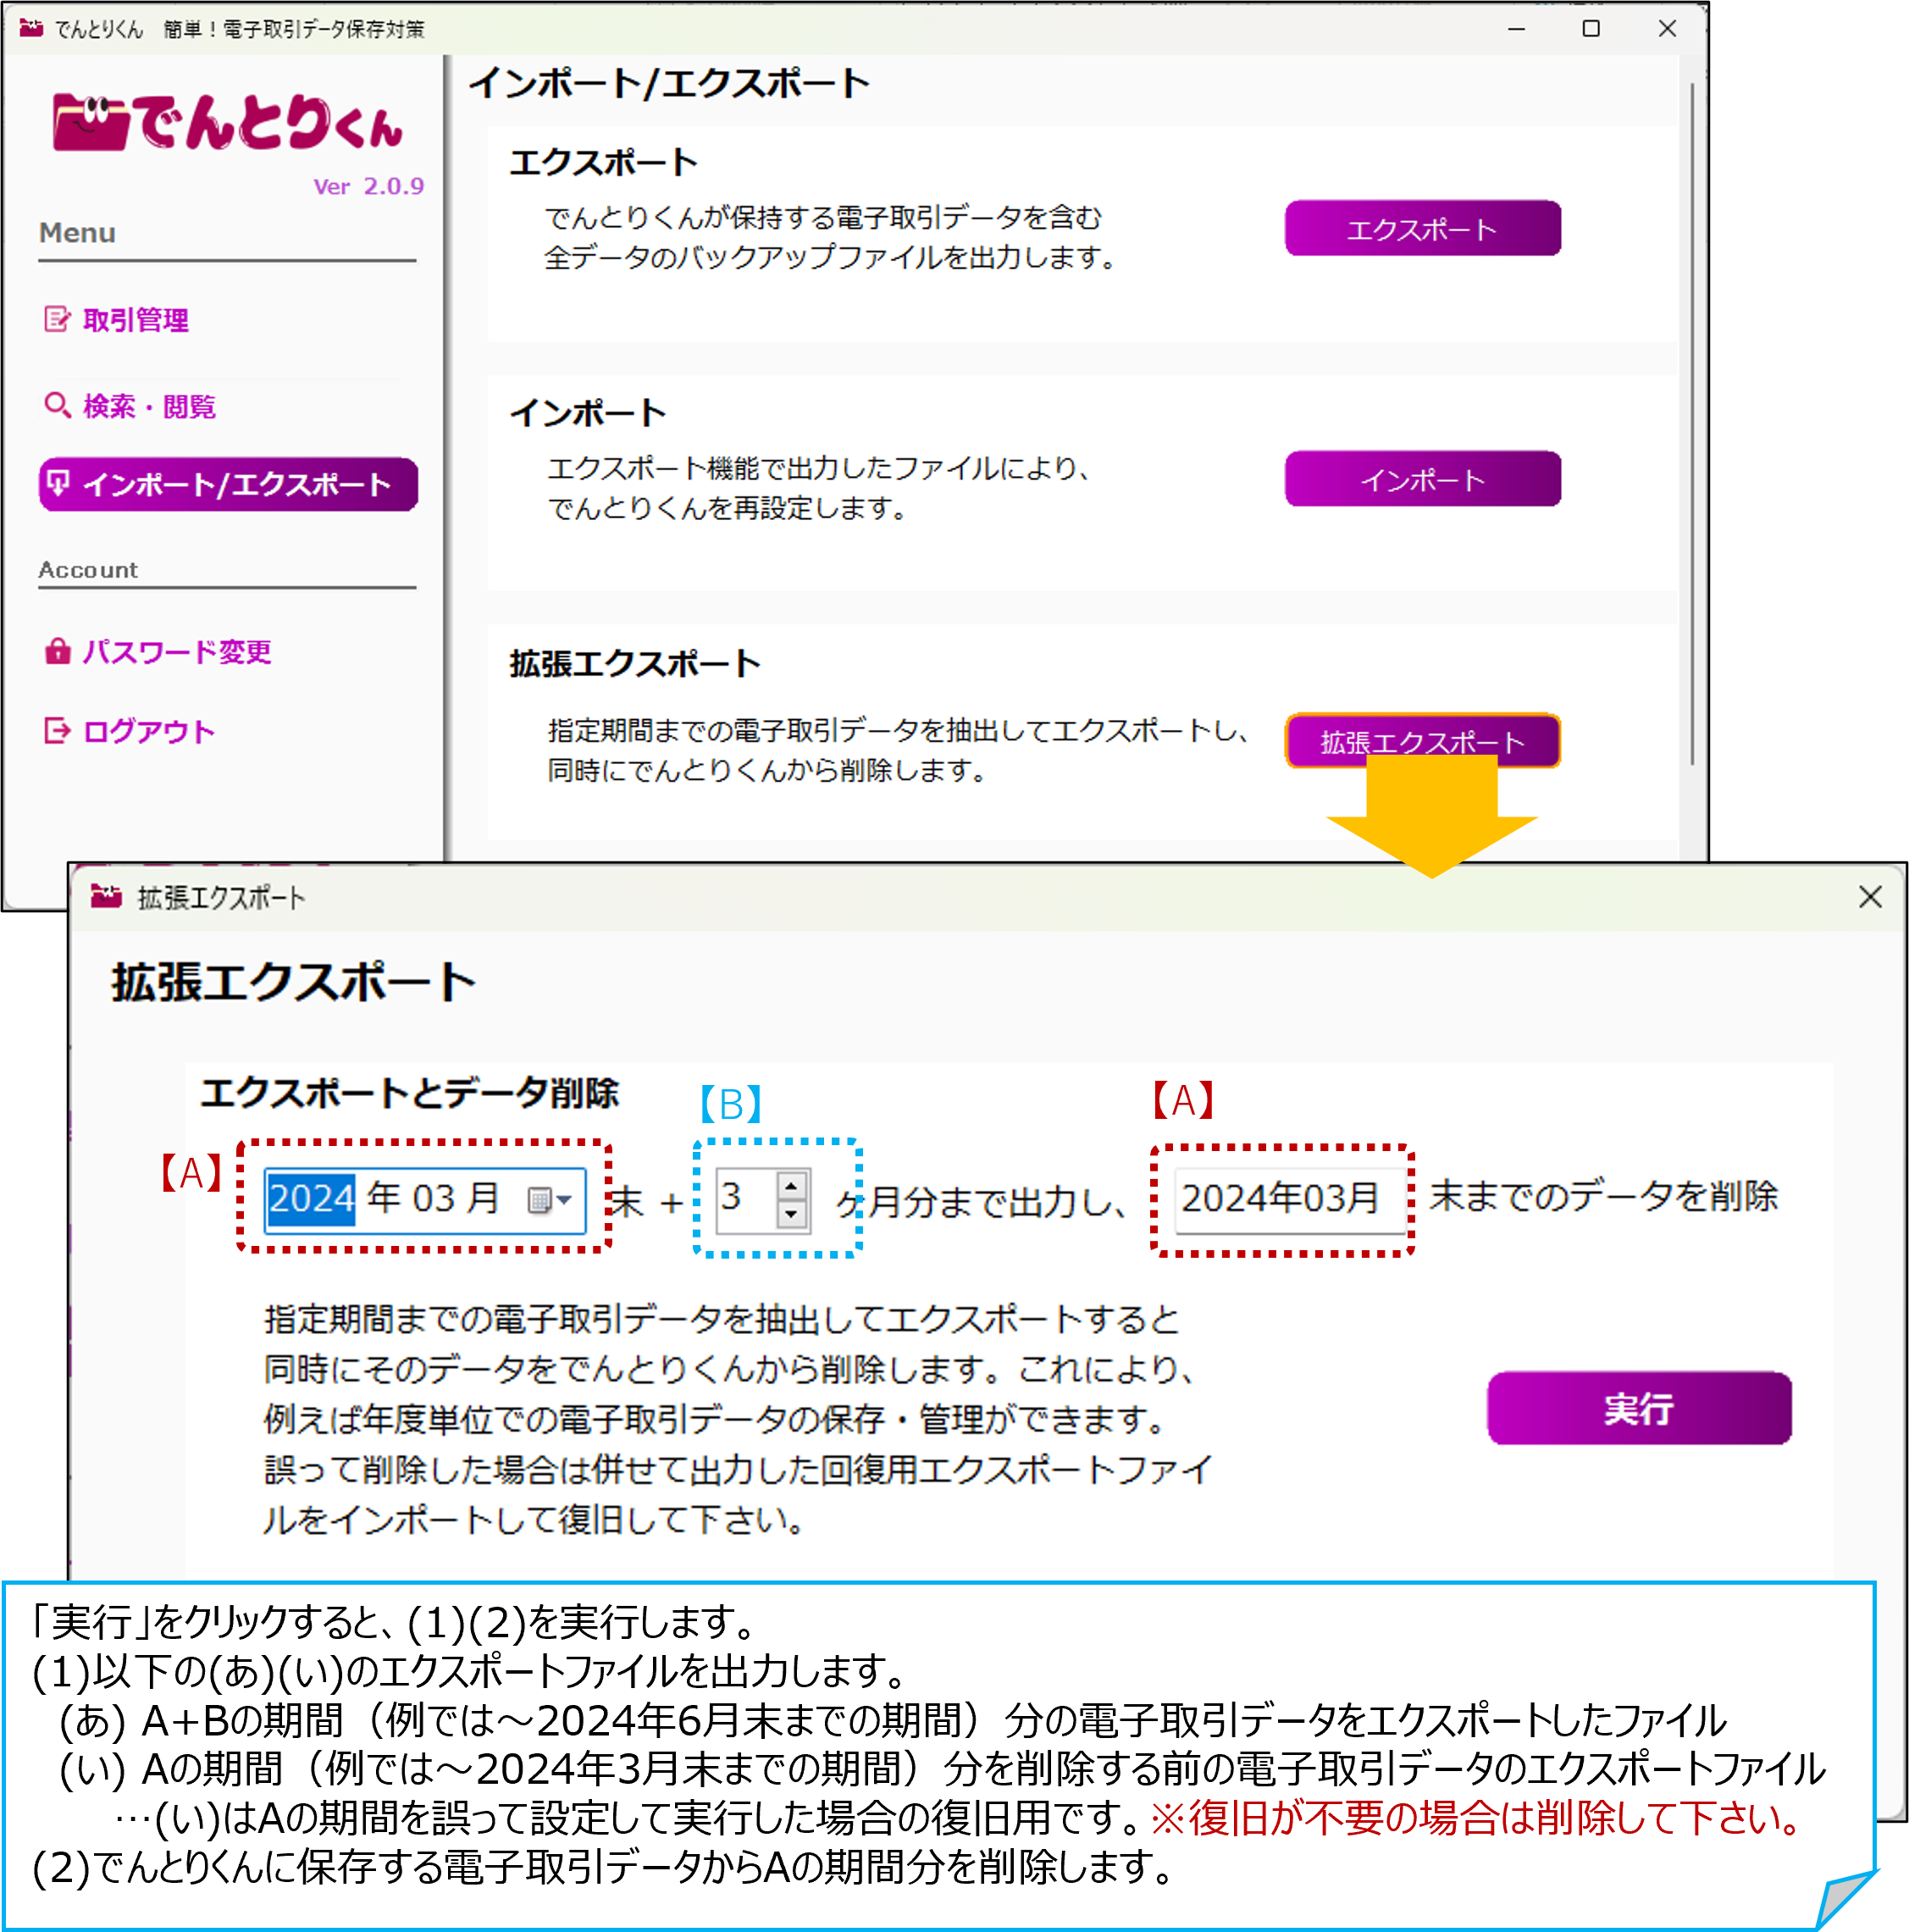Maximize the でんとりくん main window
Image resolution: width=1909 pixels, height=1932 pixels.
click(1591, 28)
